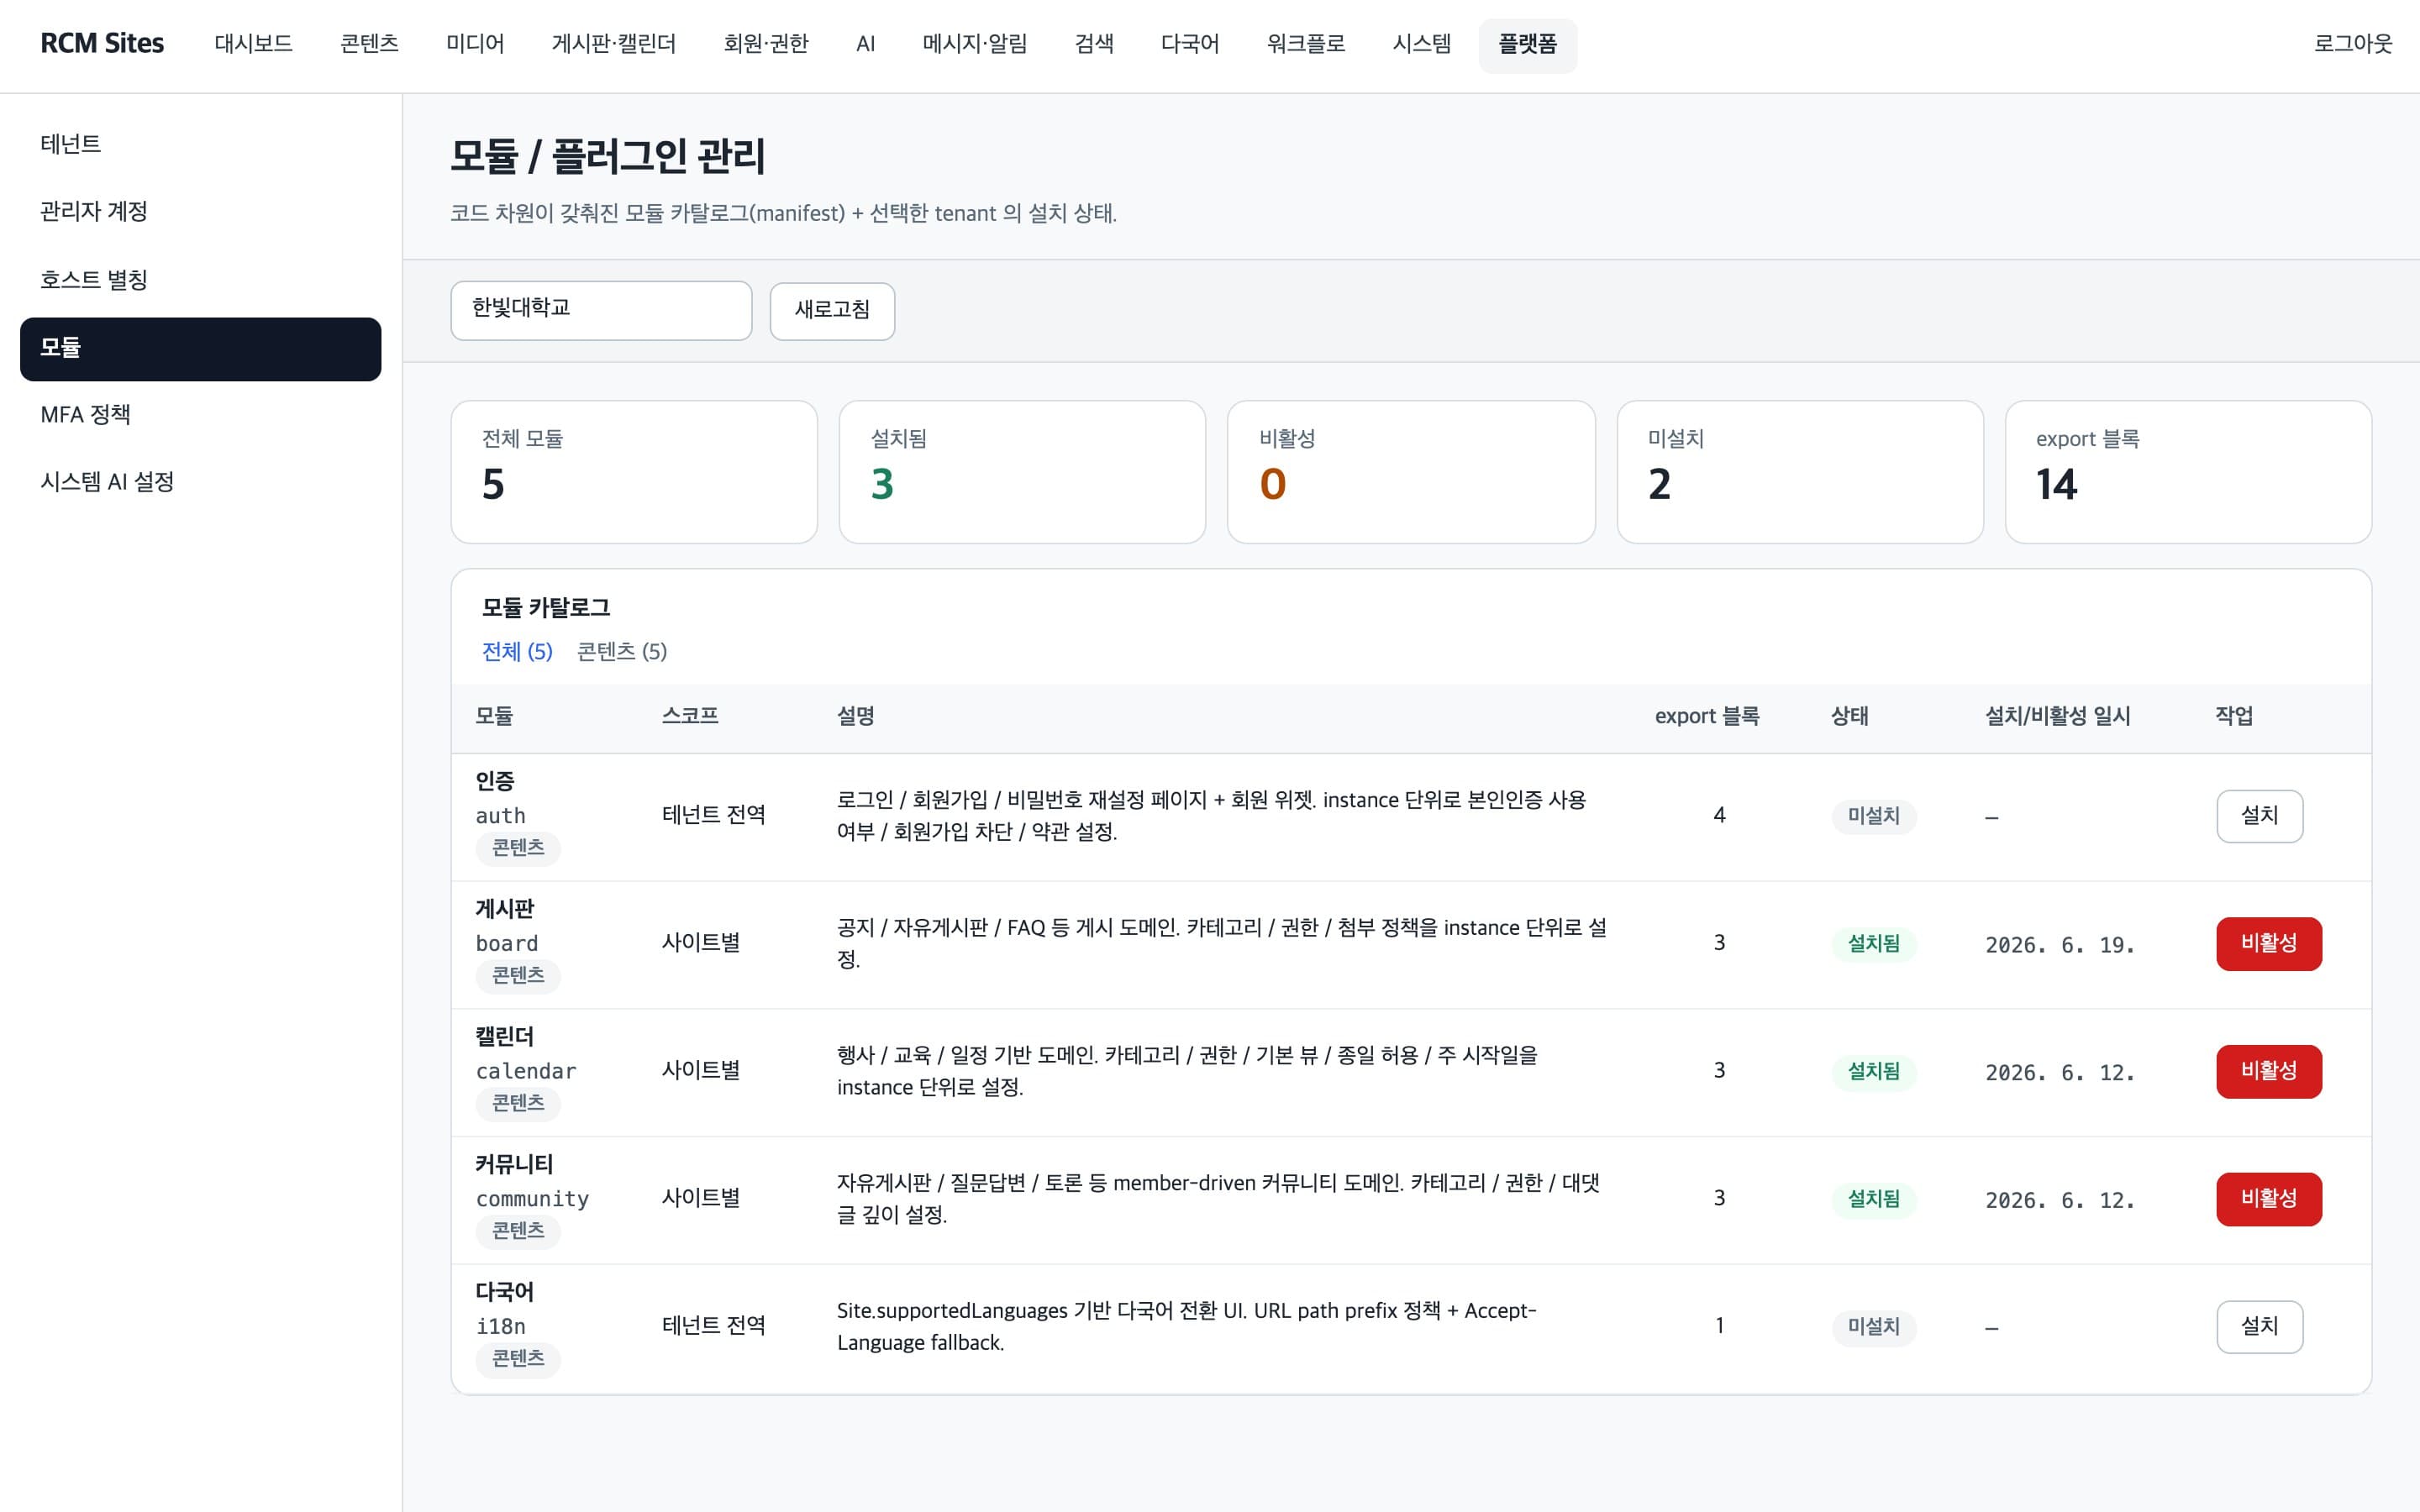The image size is (2420, 1512).
Task: Open 시스템 AI 설정 in the sidebar
Action: pyautogui.click(x=200, y=482)
